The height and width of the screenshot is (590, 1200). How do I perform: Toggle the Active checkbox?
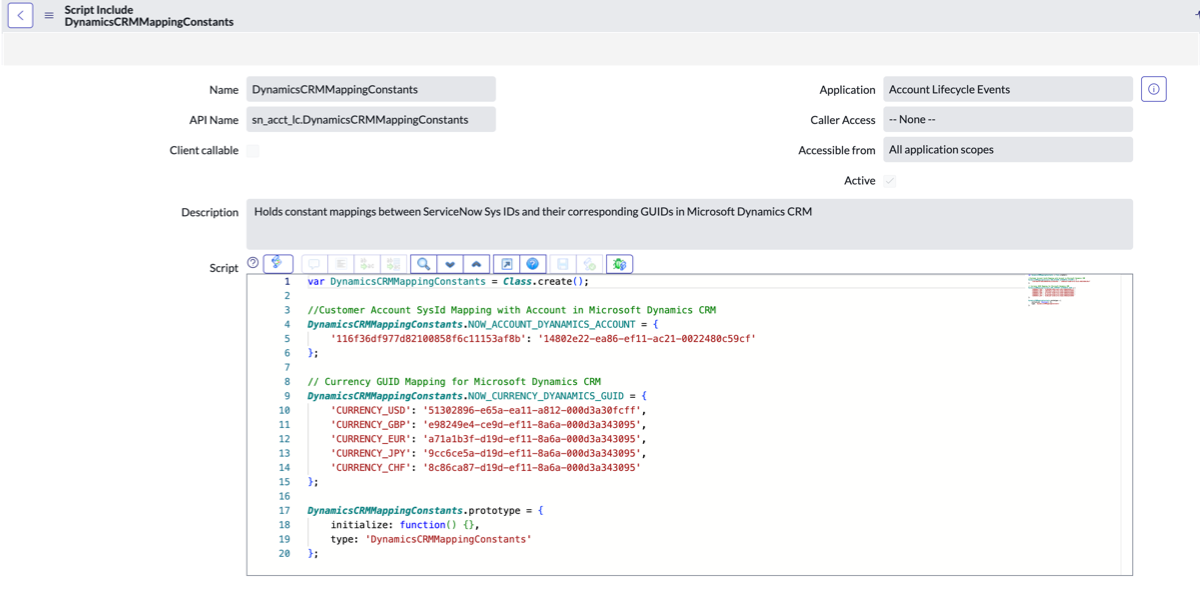point(890,181)
